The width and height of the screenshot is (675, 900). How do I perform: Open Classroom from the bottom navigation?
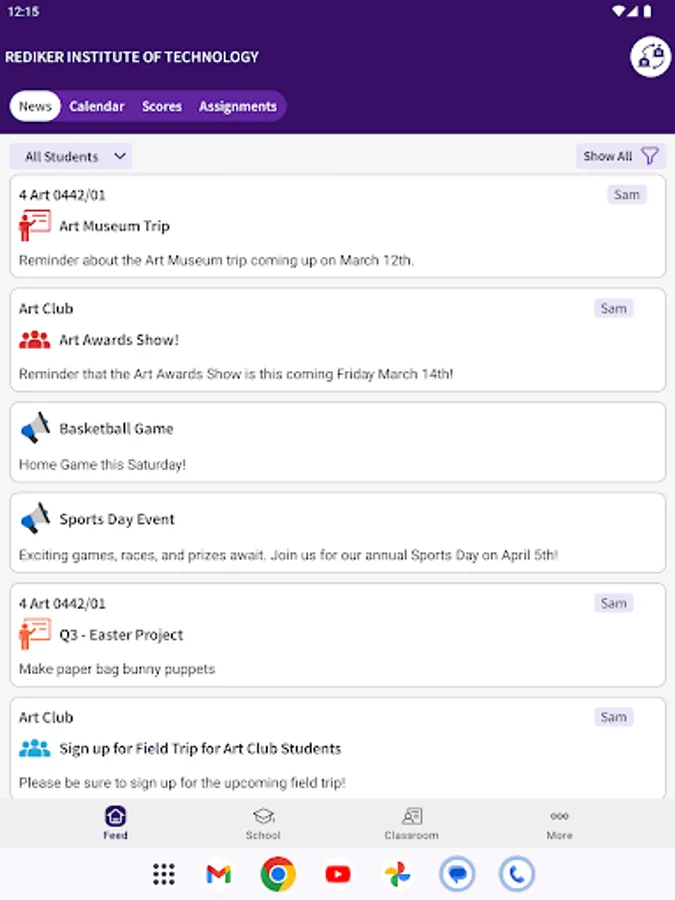411,822
